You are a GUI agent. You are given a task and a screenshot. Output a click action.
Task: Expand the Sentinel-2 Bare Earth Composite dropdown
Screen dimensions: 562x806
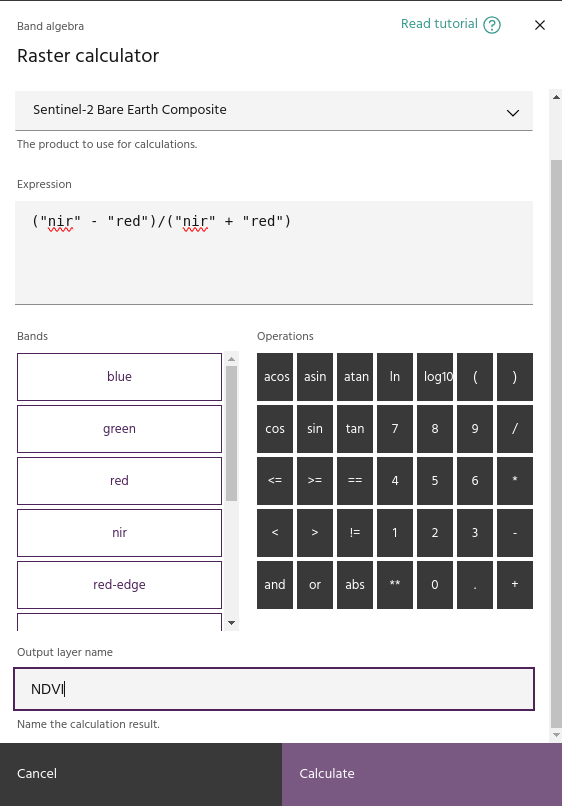coord(274,111)
